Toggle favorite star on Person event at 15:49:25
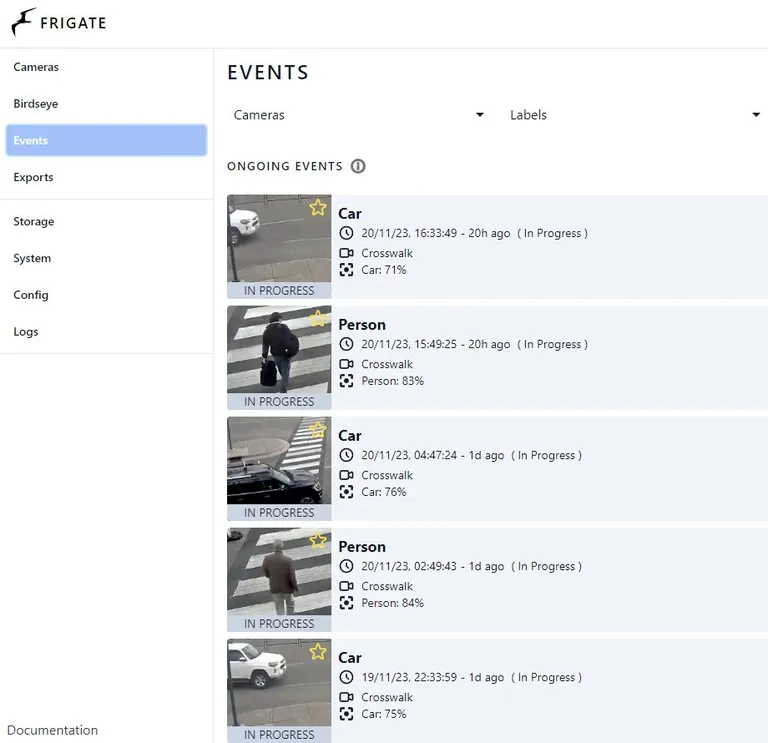 318,319
